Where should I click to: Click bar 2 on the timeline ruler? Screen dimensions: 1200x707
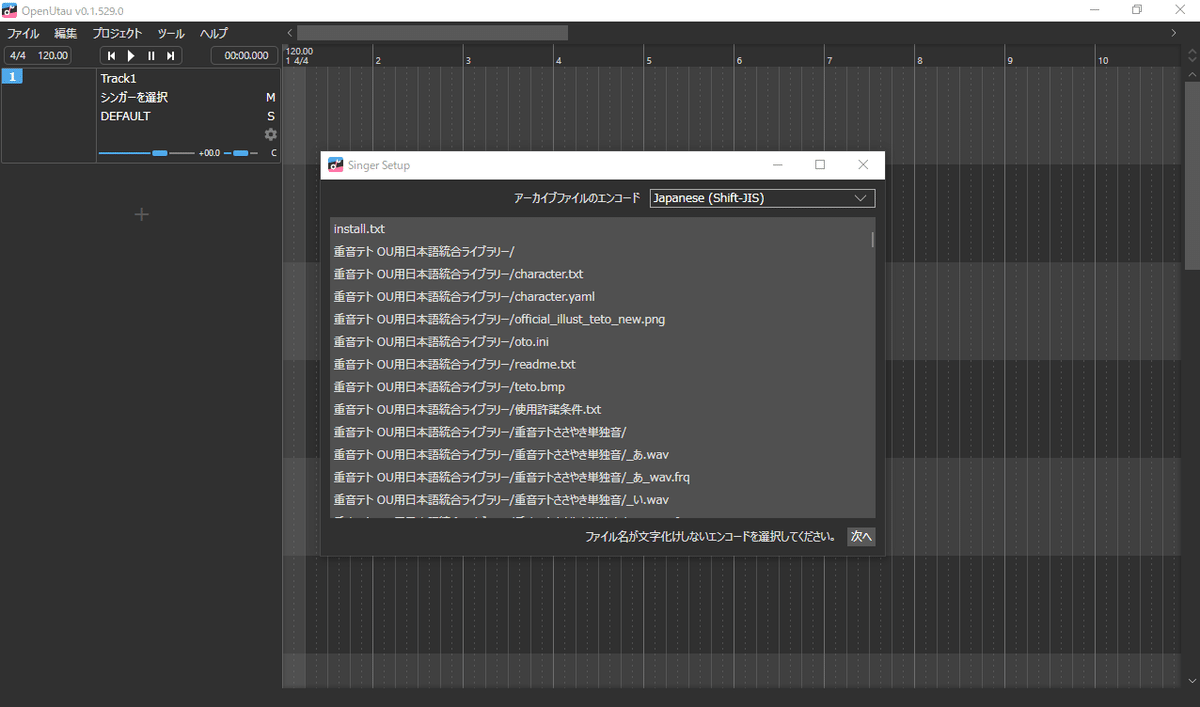(x=378, y=60)
